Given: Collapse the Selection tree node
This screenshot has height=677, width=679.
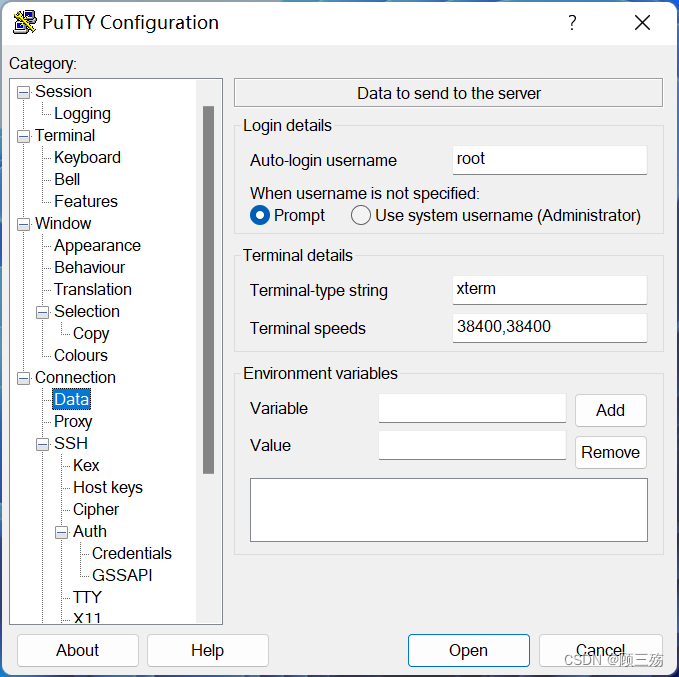Looking at the screenshot, I should [x=42, y=312].
